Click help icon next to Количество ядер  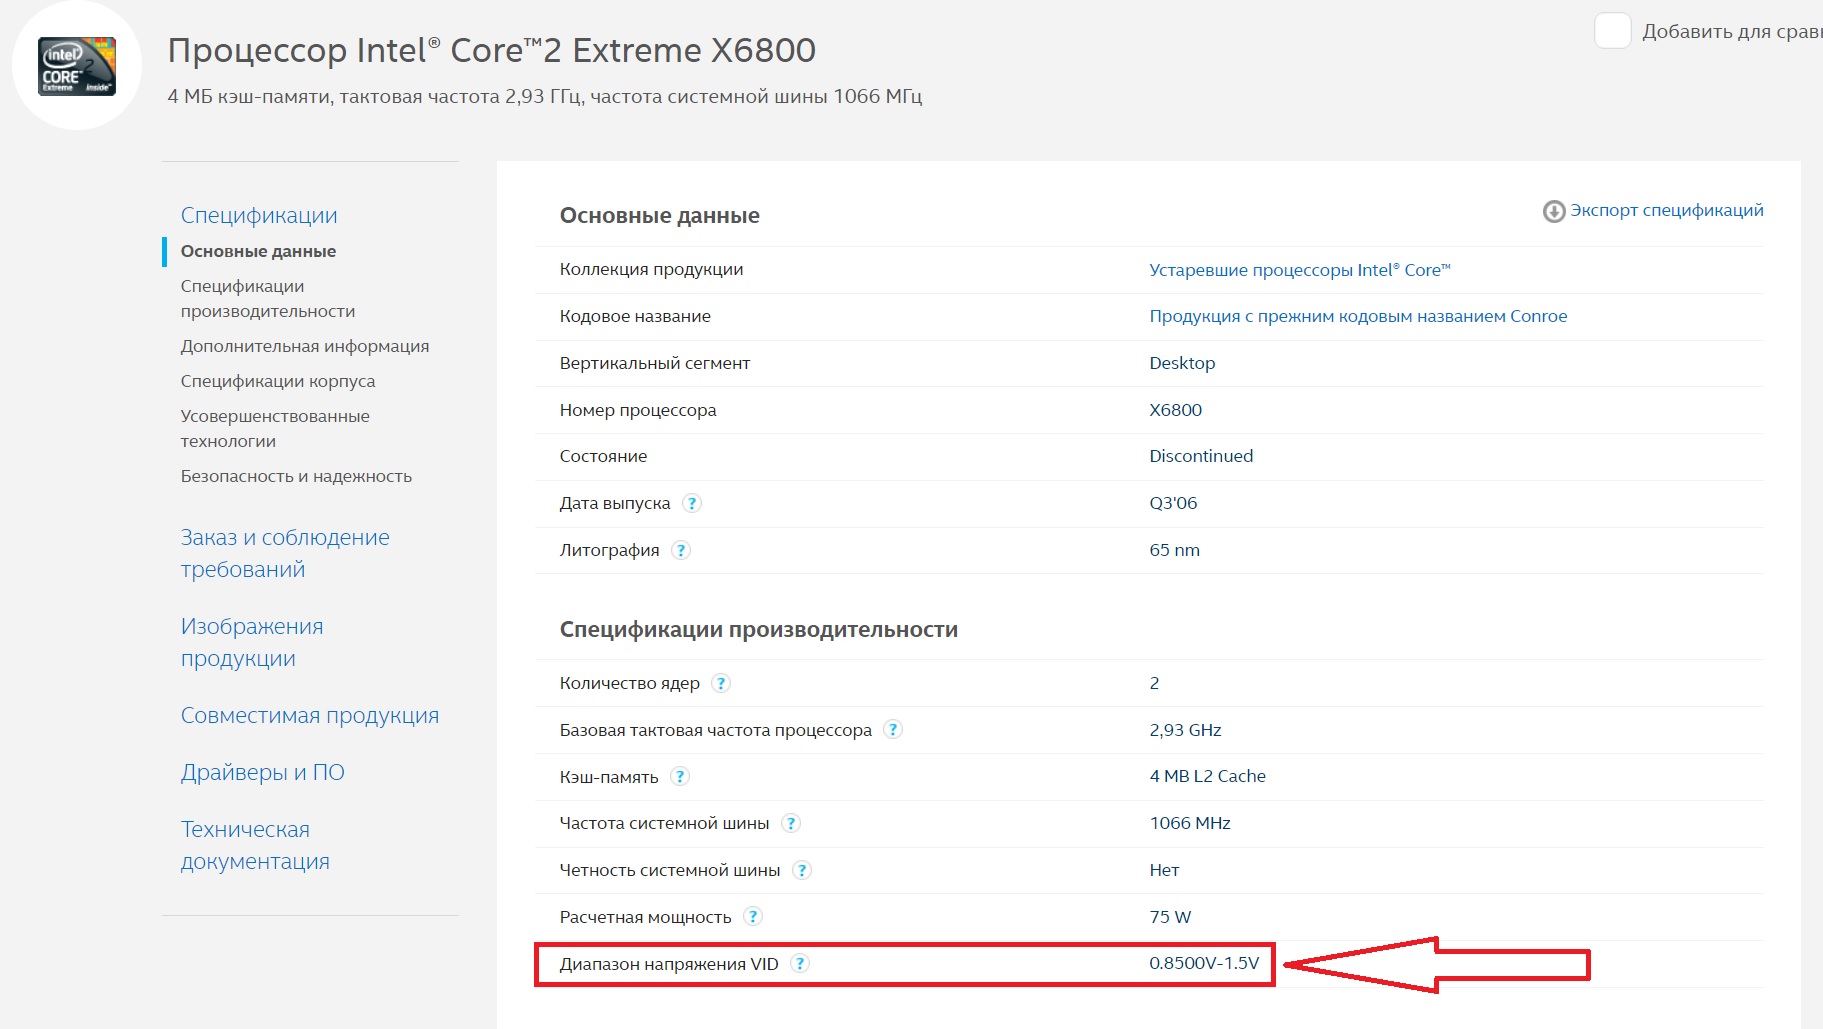coord(721,683)
